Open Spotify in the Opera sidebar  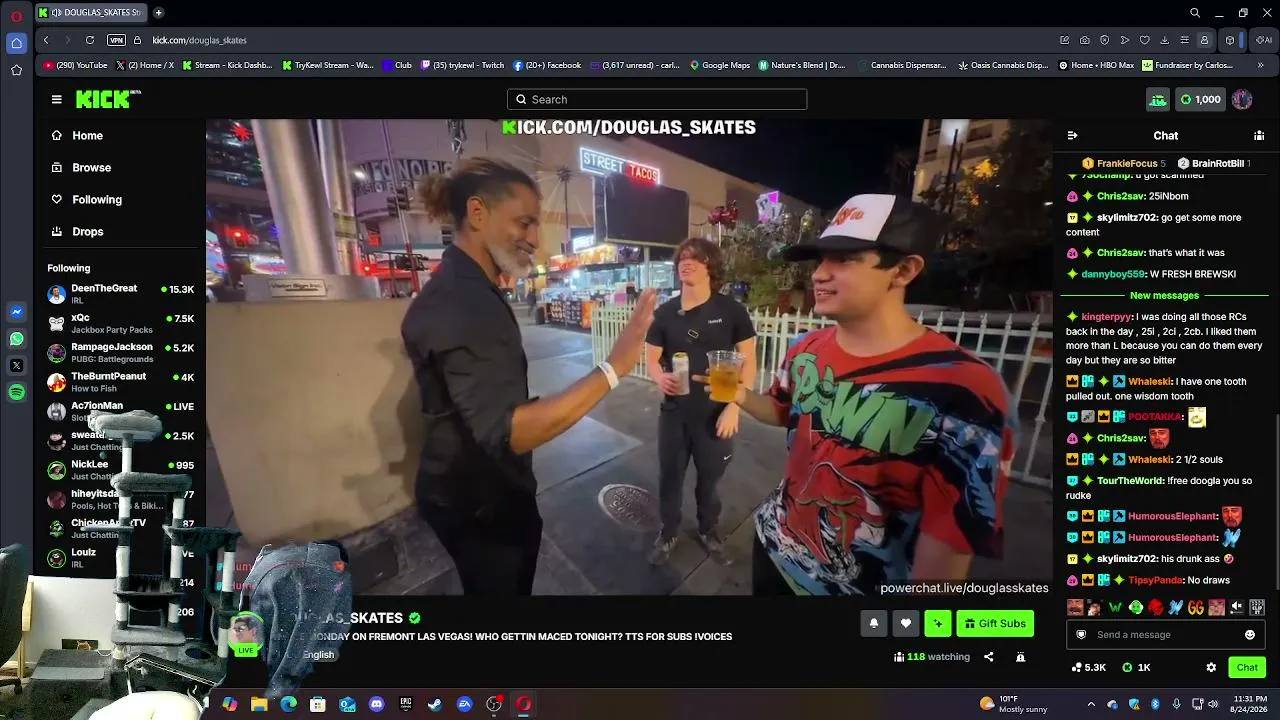(16, 393)
